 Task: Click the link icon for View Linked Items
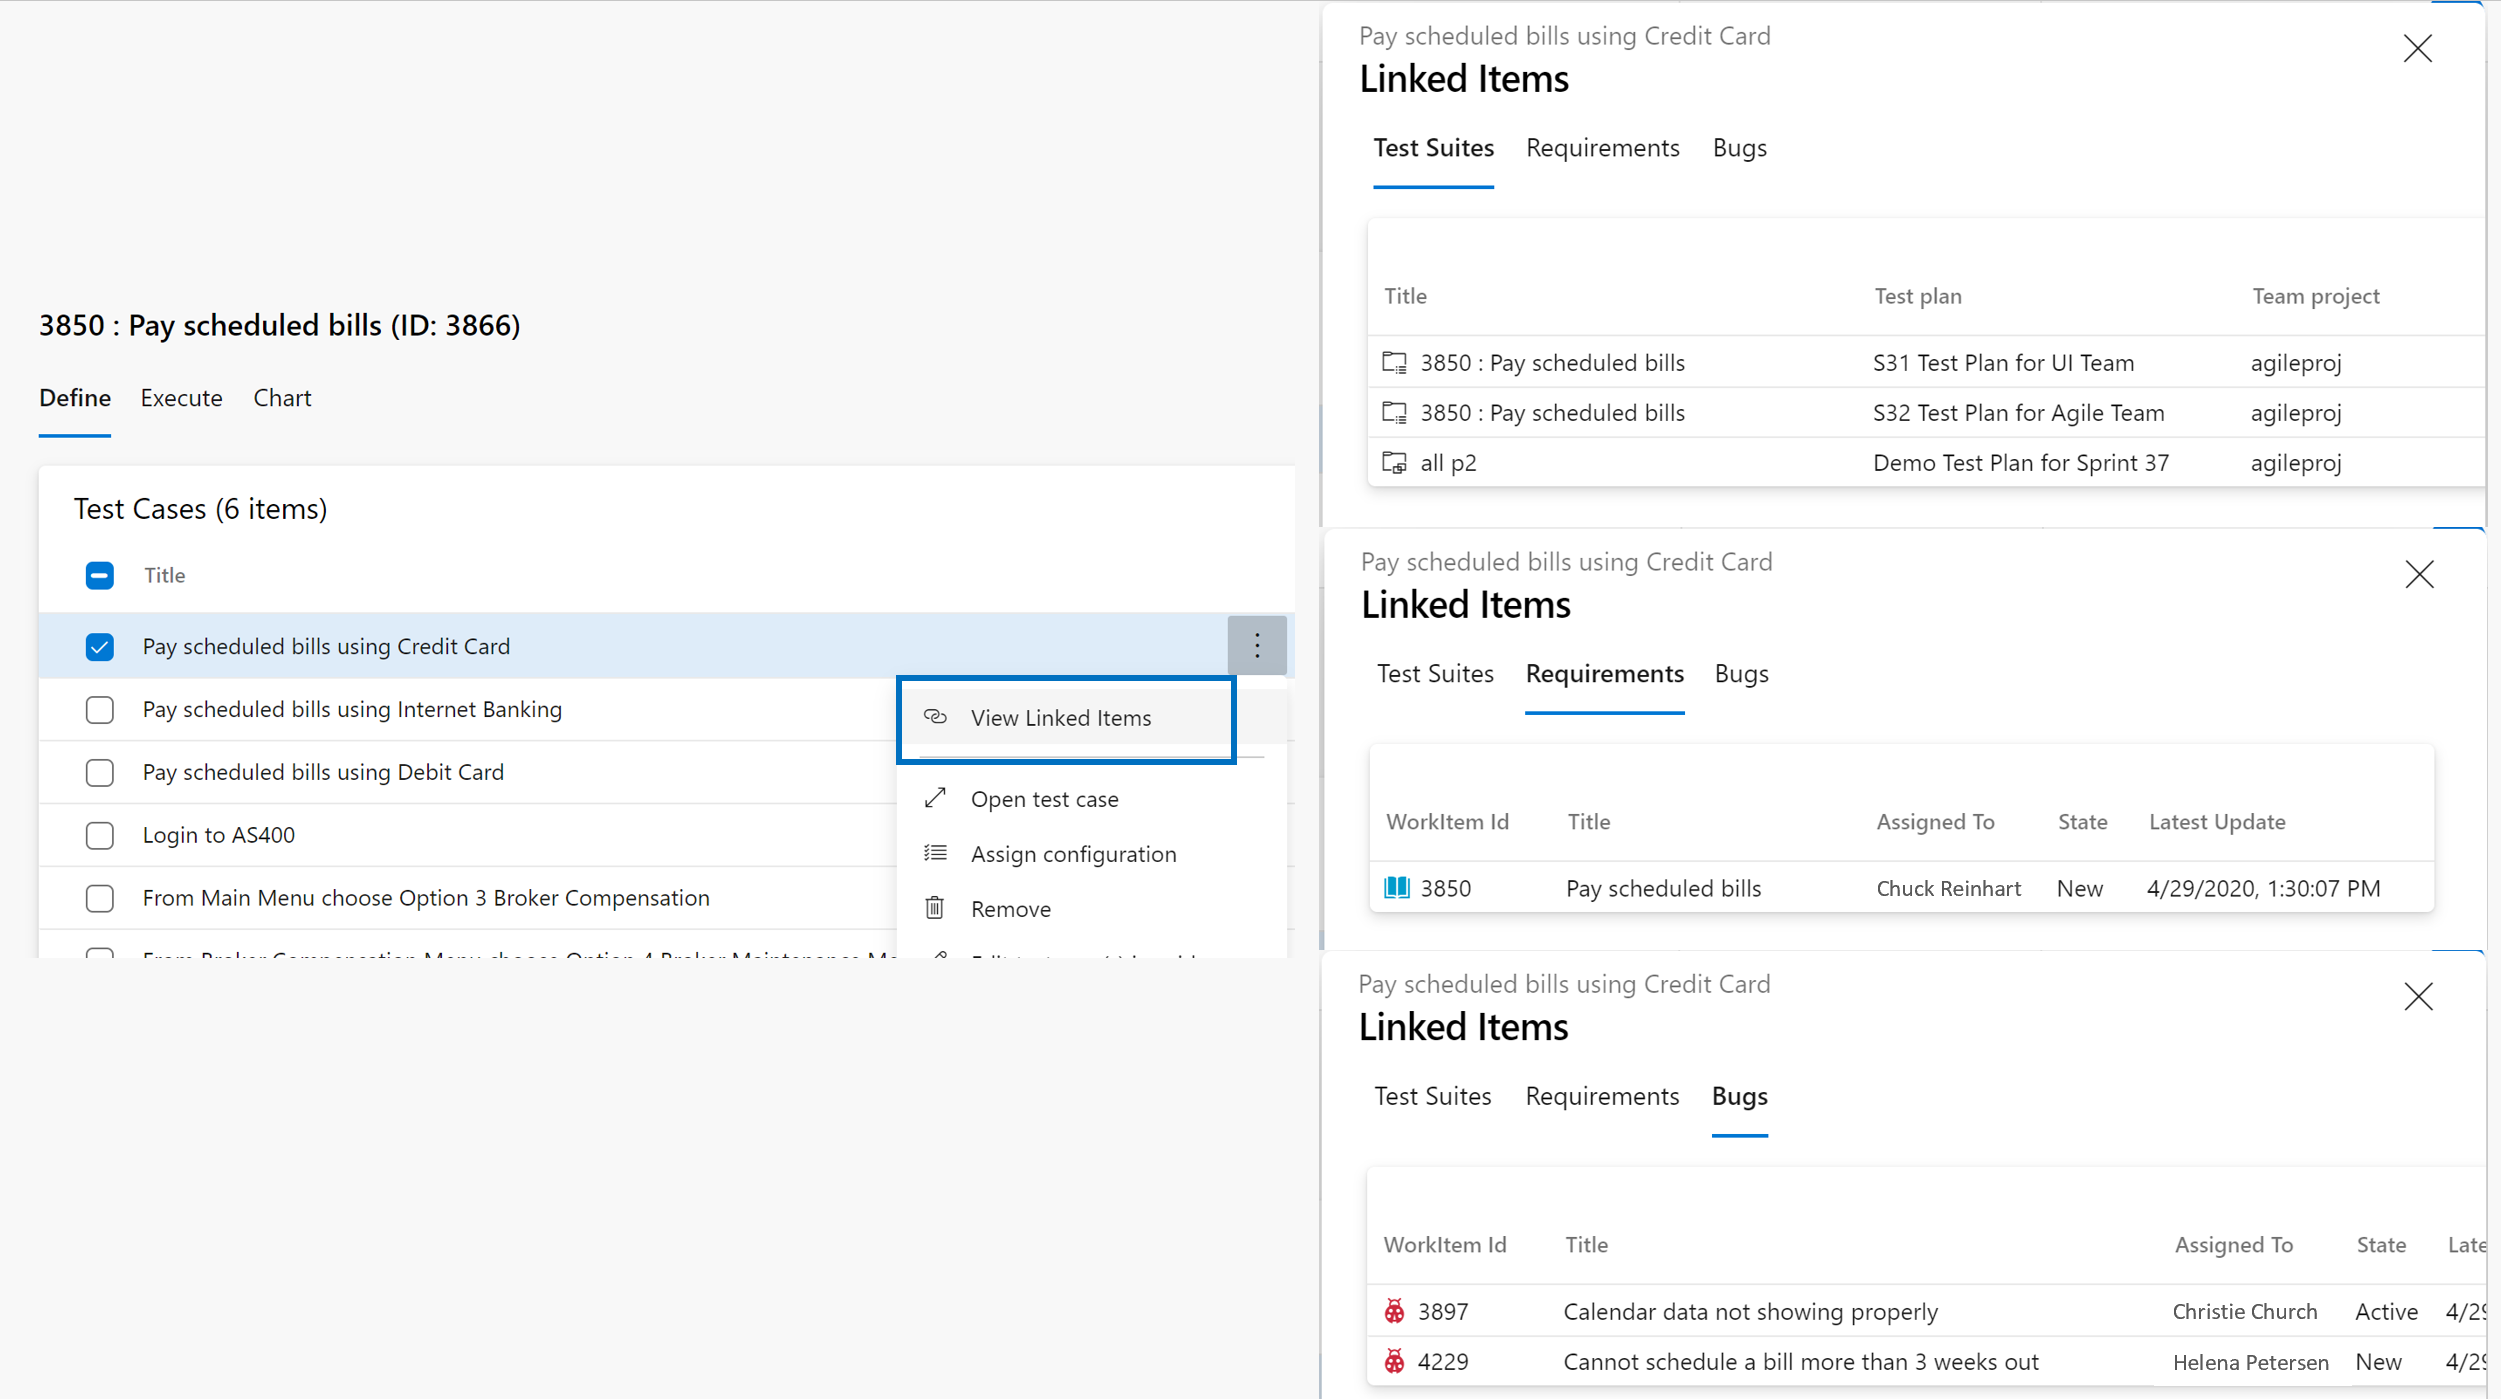[938, 718]
